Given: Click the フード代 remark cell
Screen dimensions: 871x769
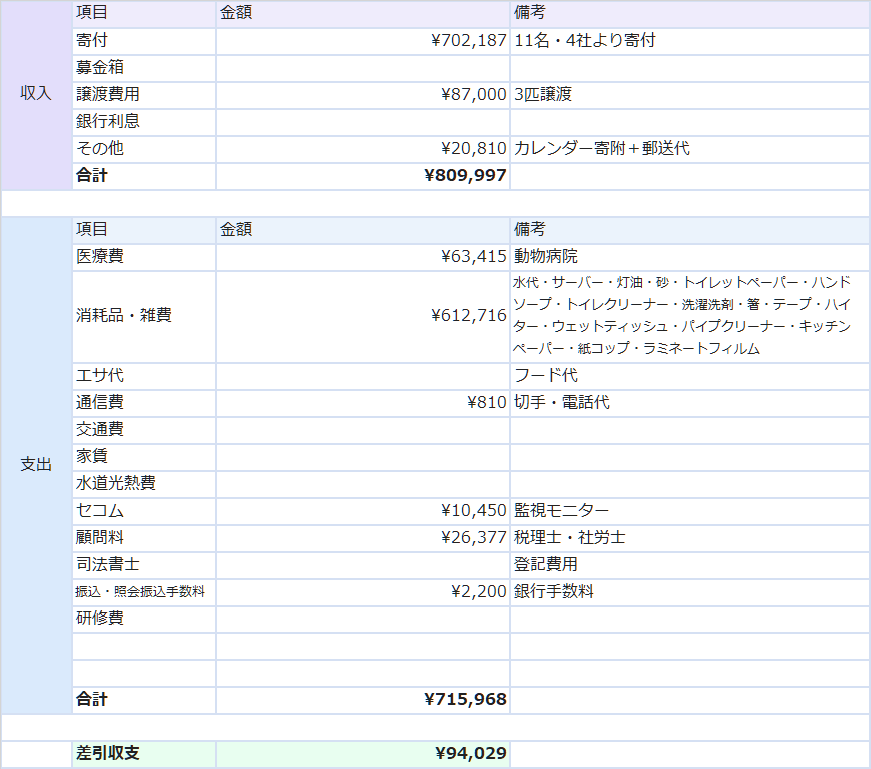Looking at the screenshot, I should [689, 376].
